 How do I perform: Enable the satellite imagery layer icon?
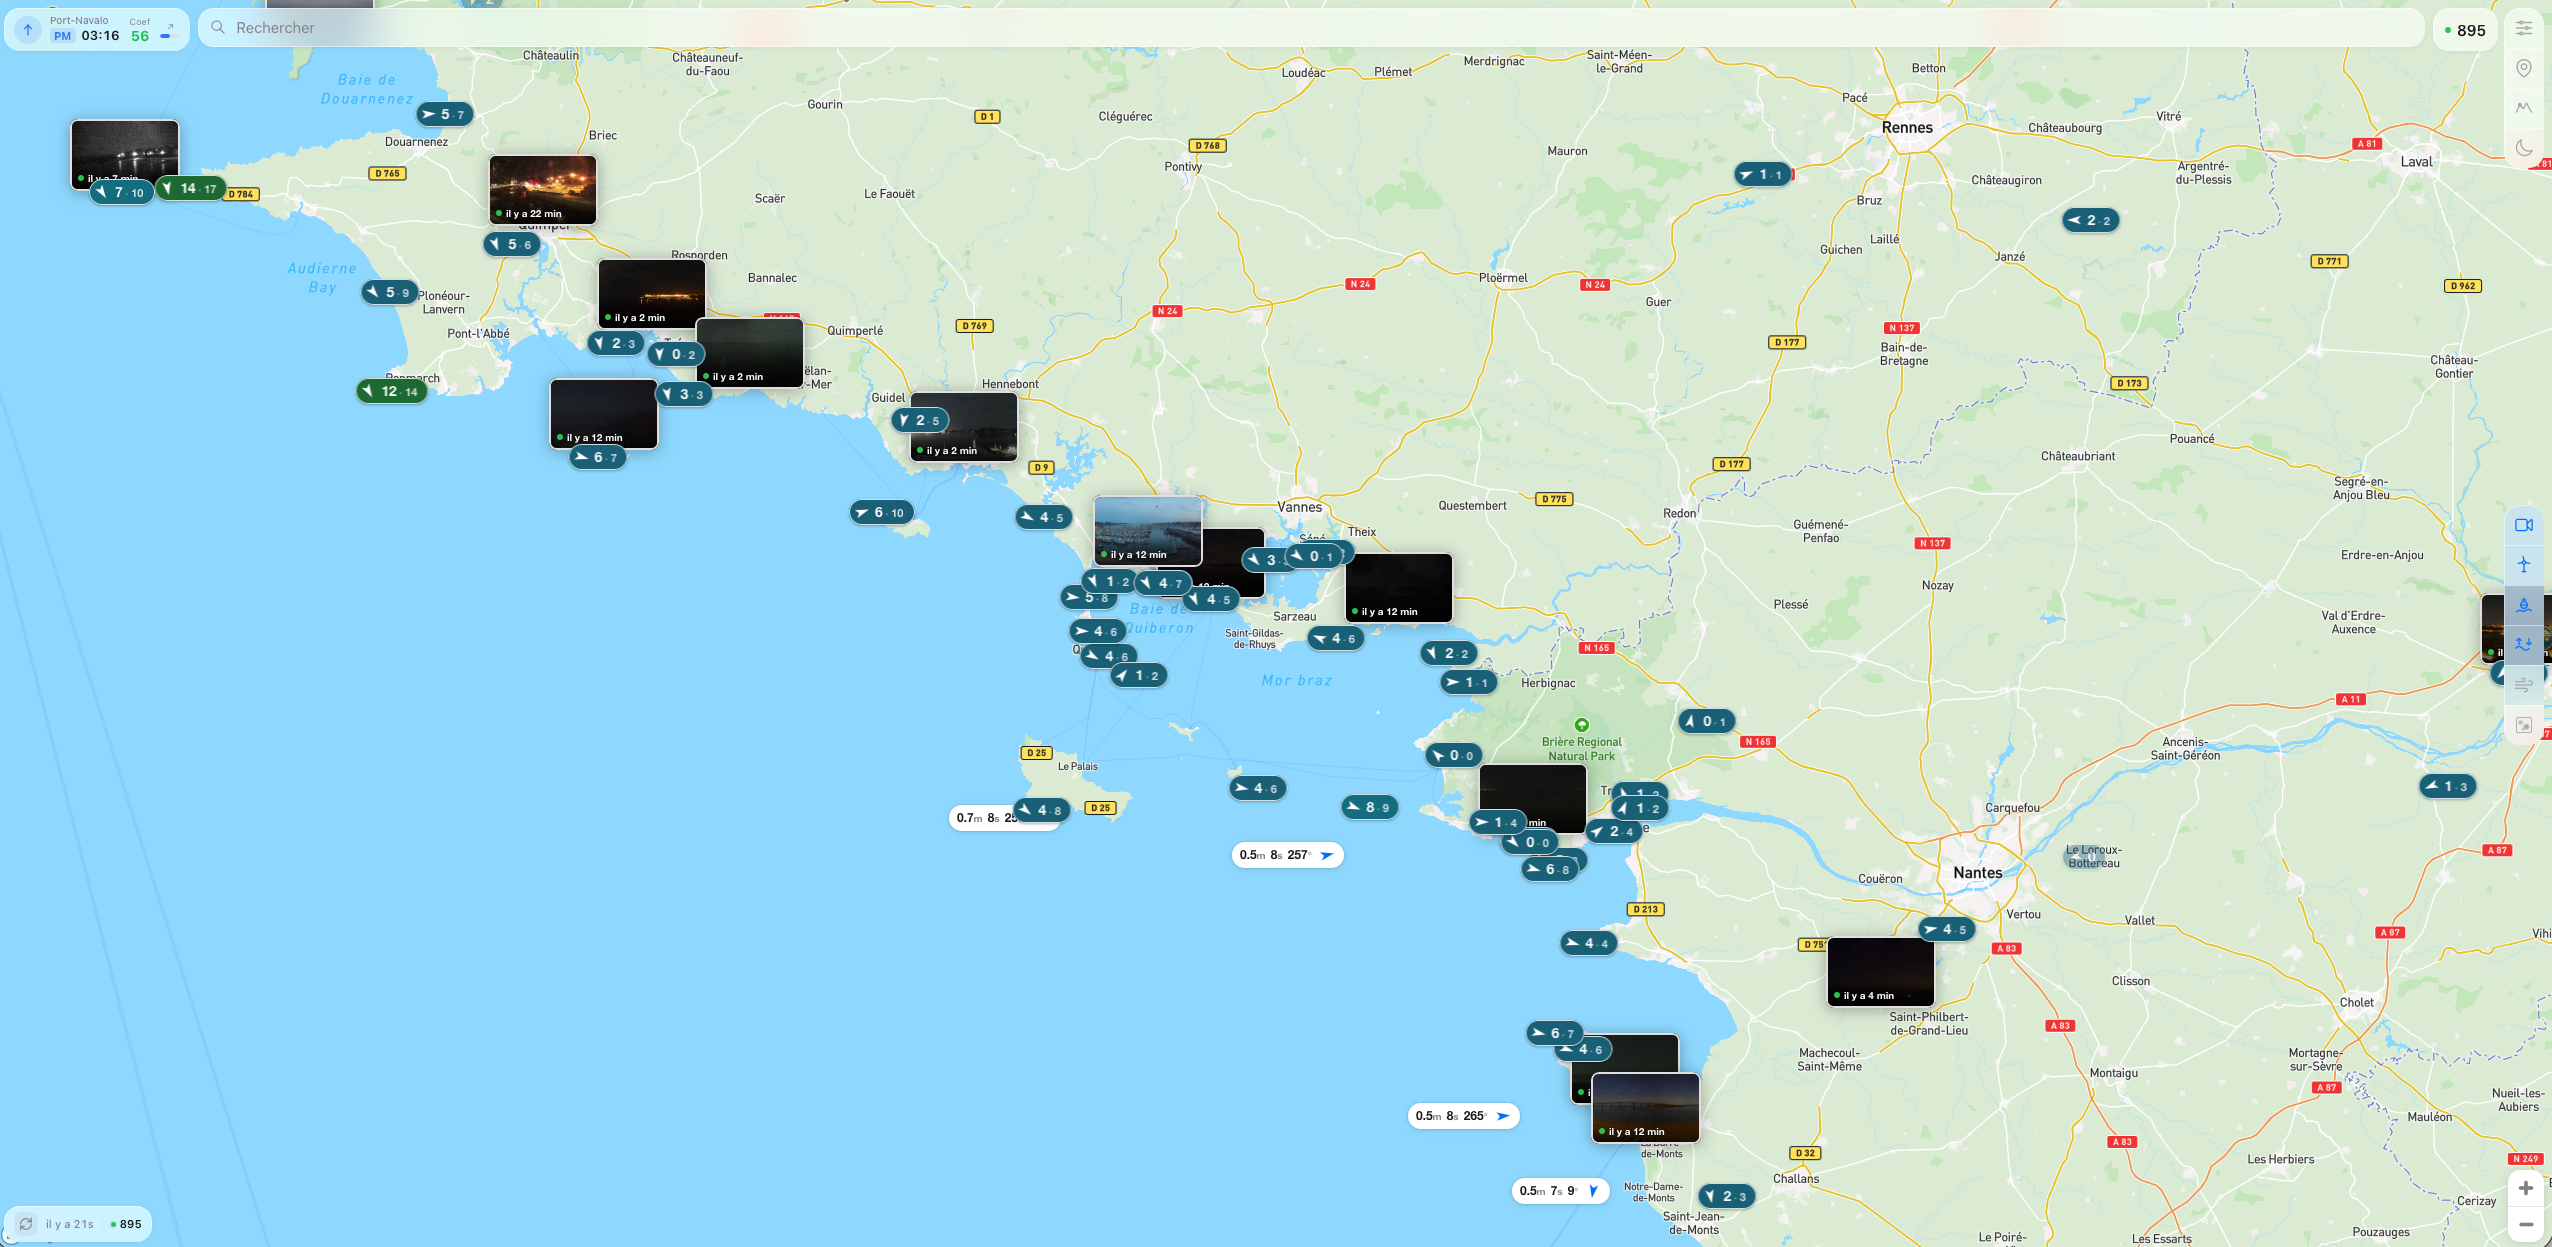2524,724
